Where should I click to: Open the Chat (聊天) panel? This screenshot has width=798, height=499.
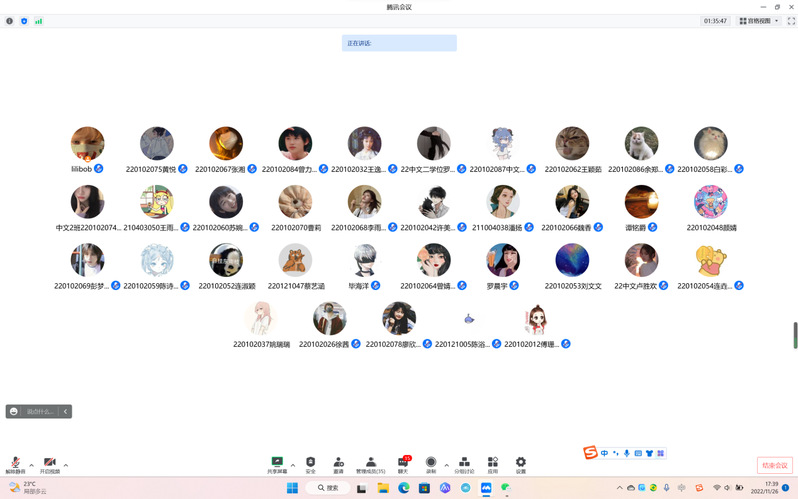pos(403,464)
